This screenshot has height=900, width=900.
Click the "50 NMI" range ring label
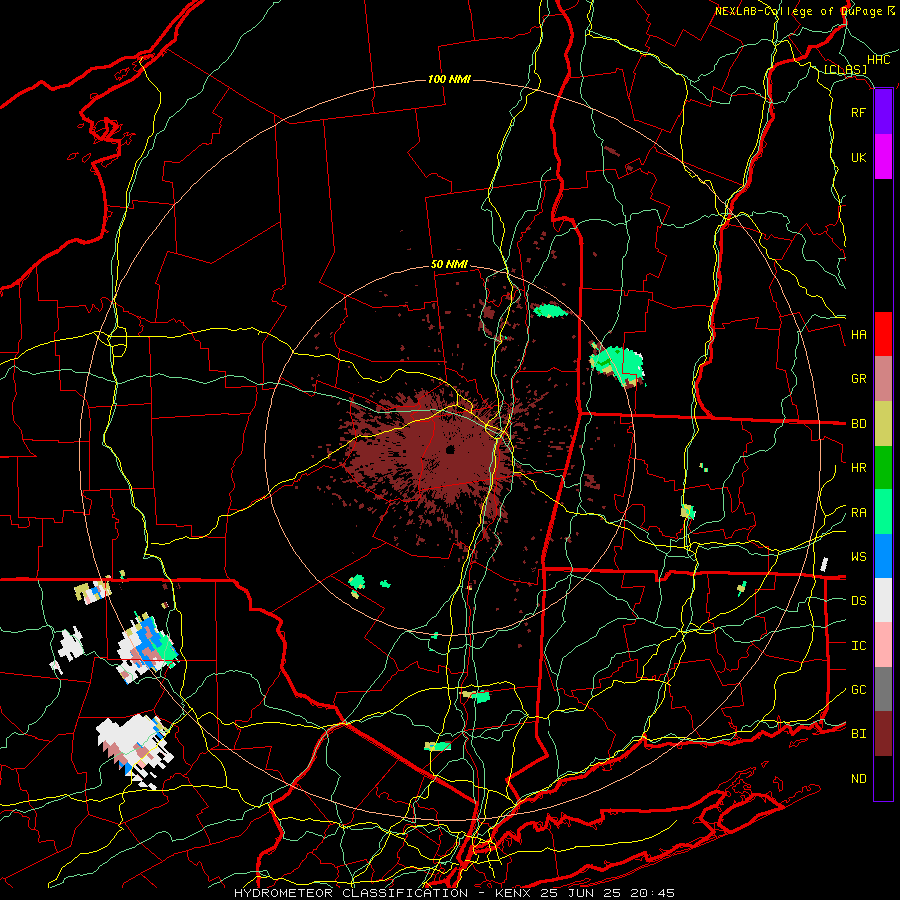tap(449, 265)
